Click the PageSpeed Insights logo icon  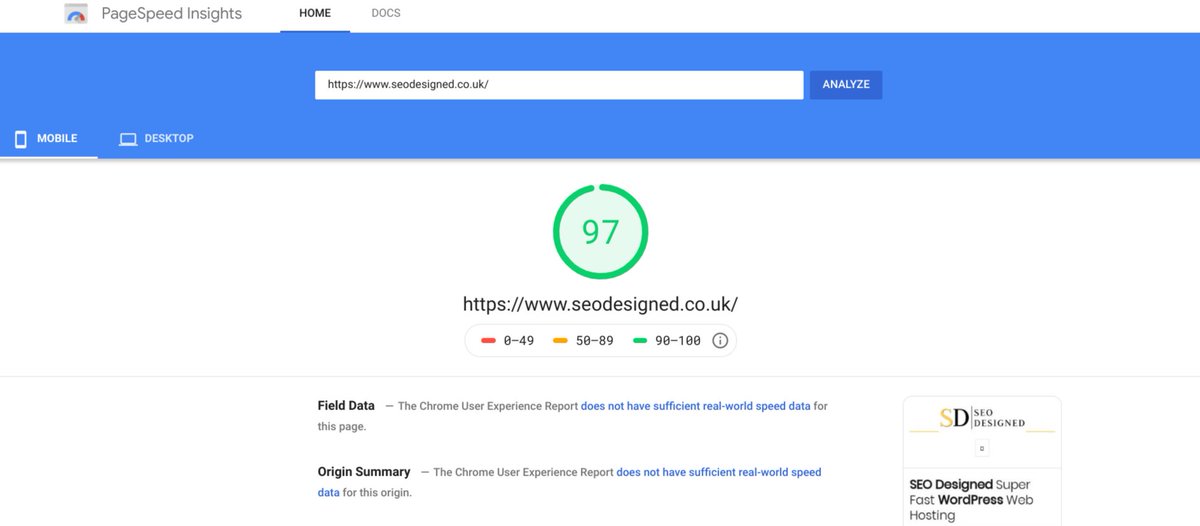(76, 15)
